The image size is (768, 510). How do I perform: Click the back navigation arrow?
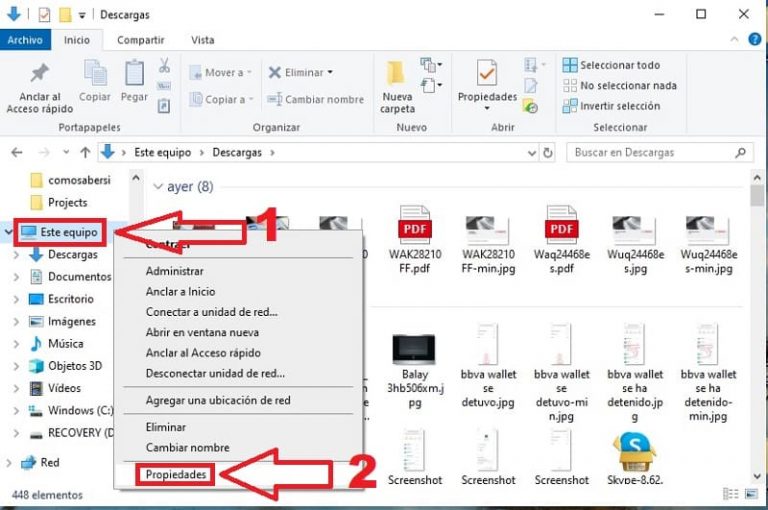coord(17,153)
